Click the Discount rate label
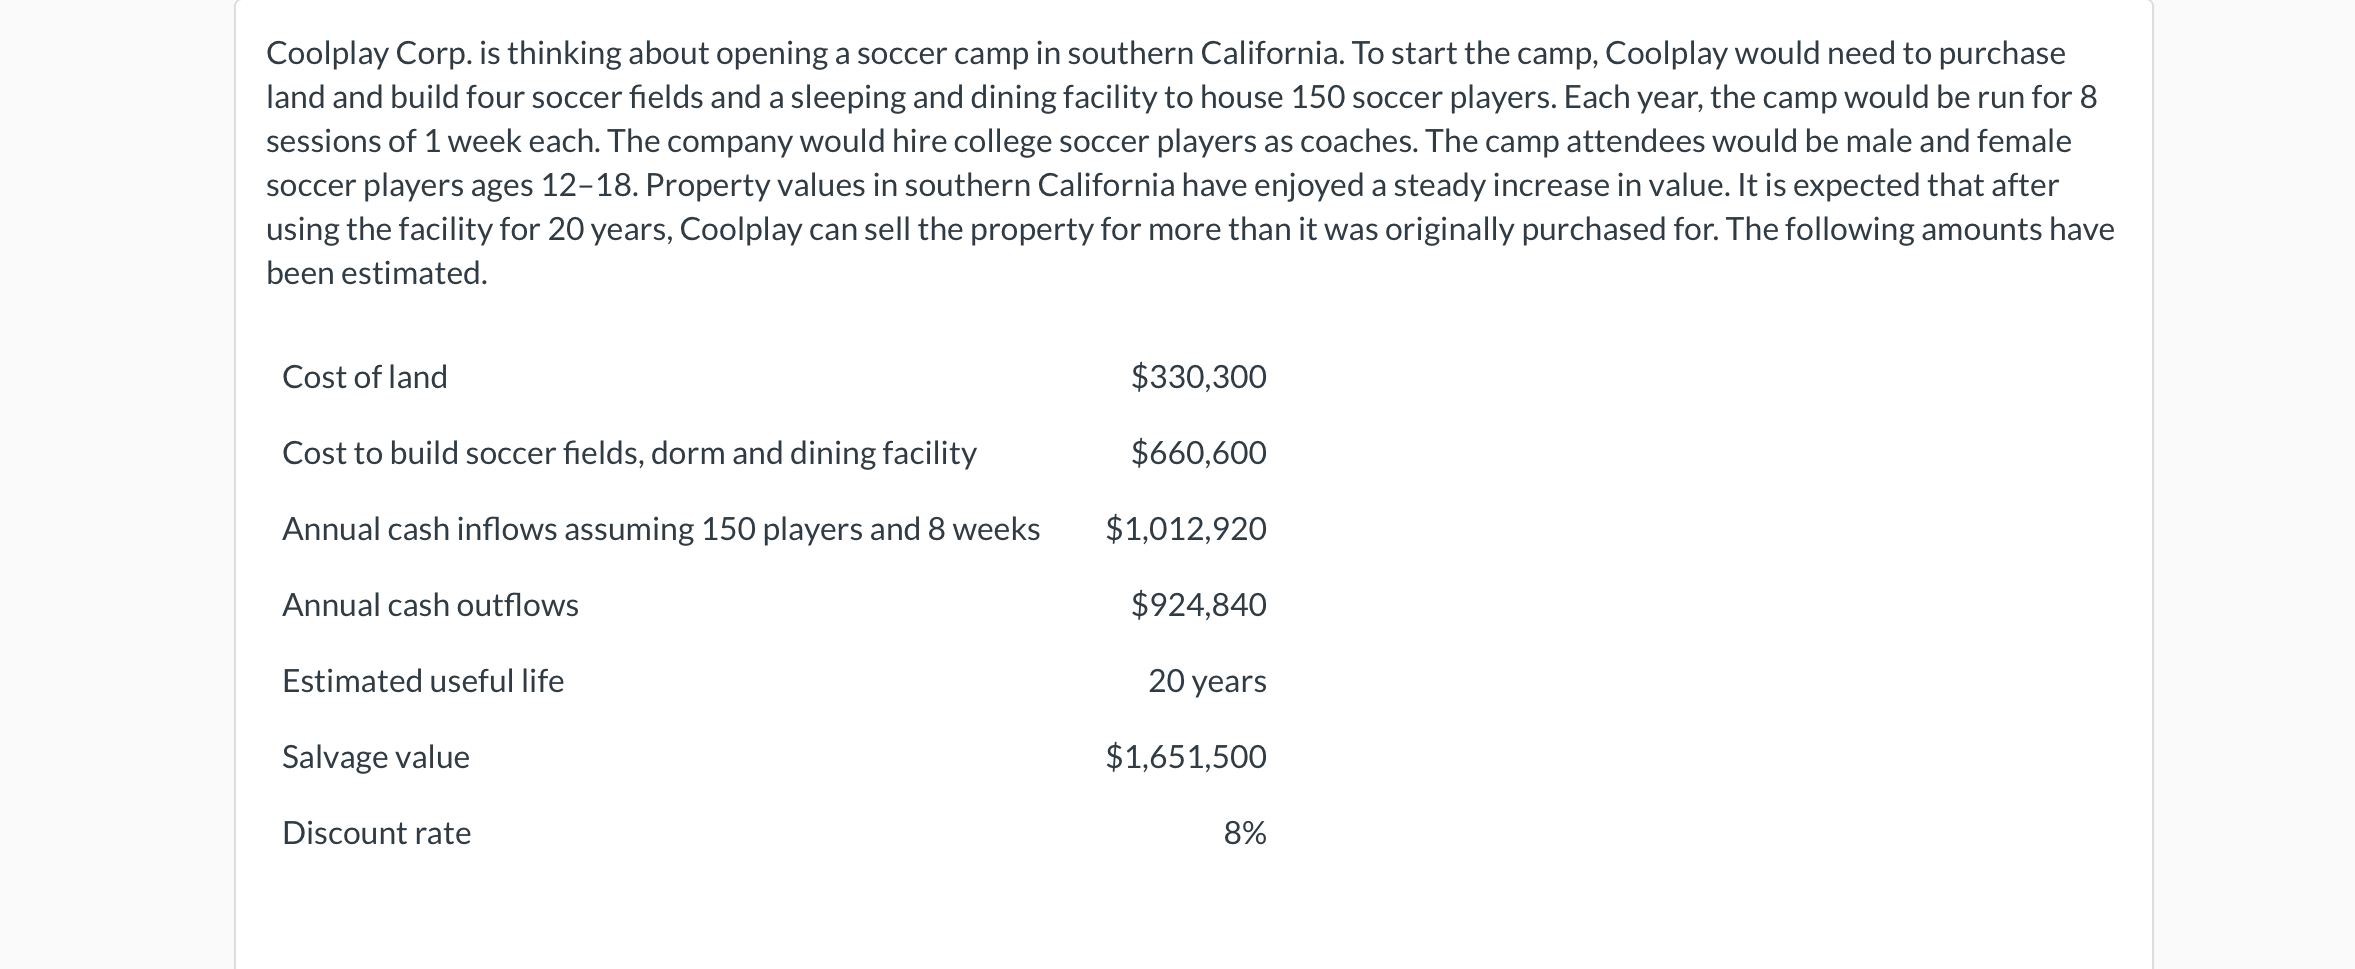 [x=377, y=833]
